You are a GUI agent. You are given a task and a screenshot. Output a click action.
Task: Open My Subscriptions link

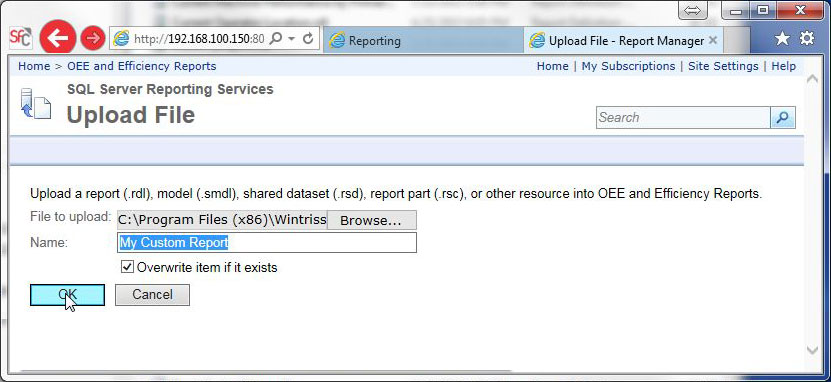point(628,66)
